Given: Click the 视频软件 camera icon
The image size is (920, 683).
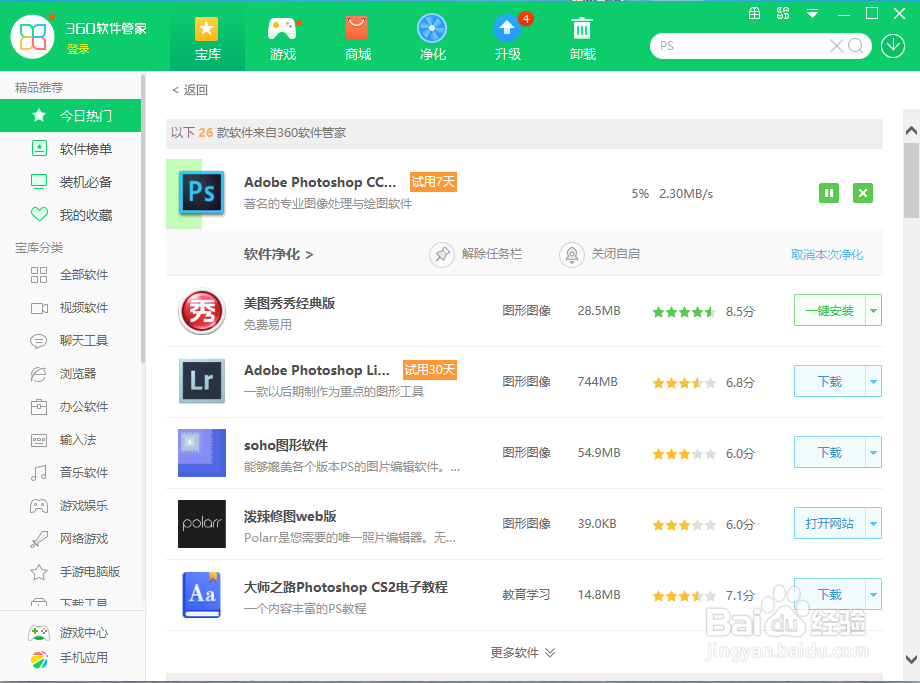Looking at the screenshot, I should (39, 308).
